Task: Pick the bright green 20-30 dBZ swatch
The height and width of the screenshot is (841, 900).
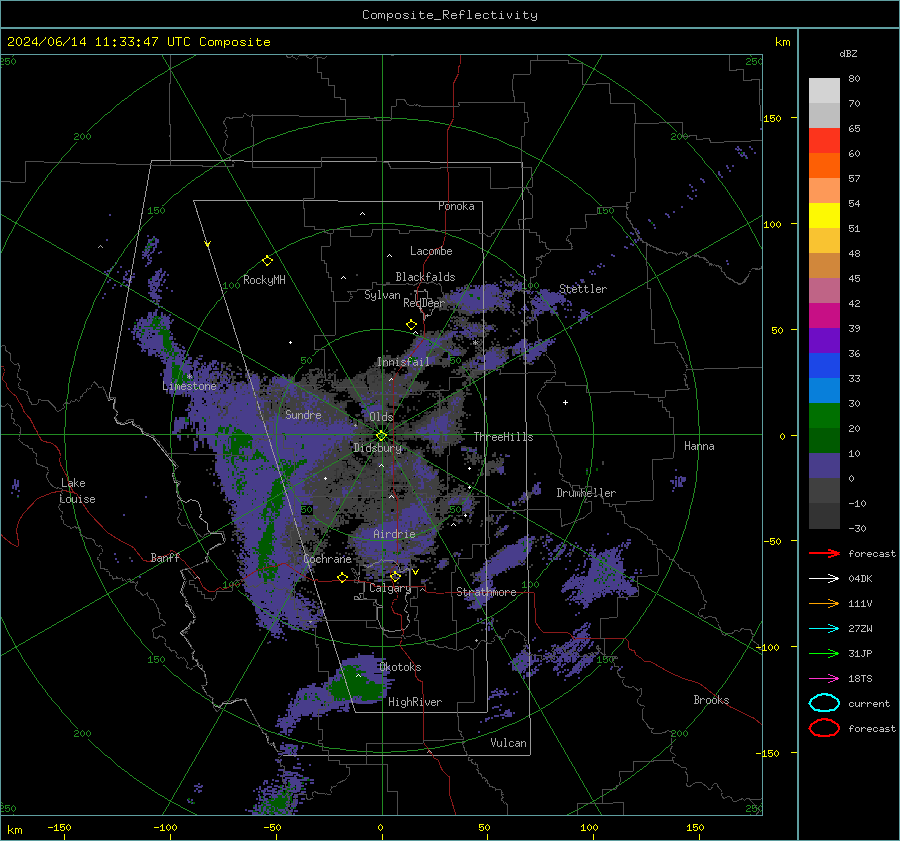Action: pos(824,416)
